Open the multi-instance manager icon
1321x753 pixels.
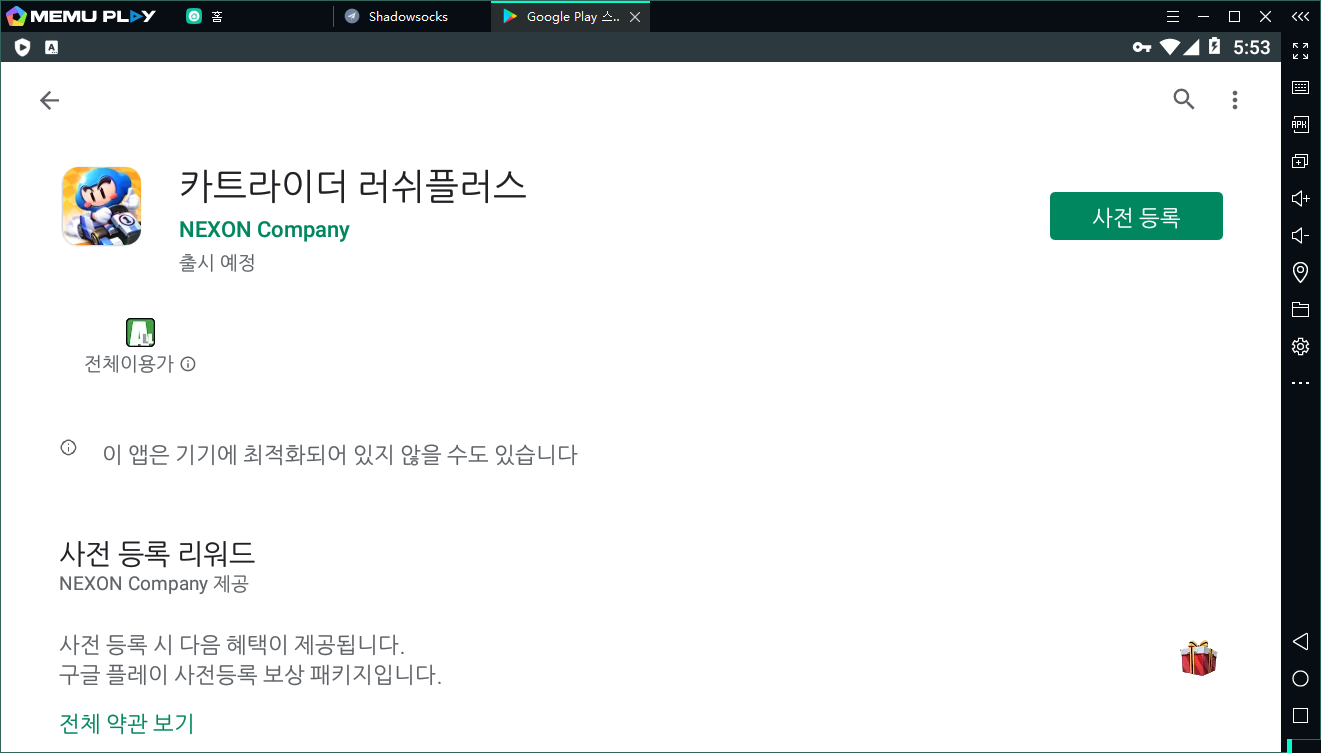(1300, 162)
